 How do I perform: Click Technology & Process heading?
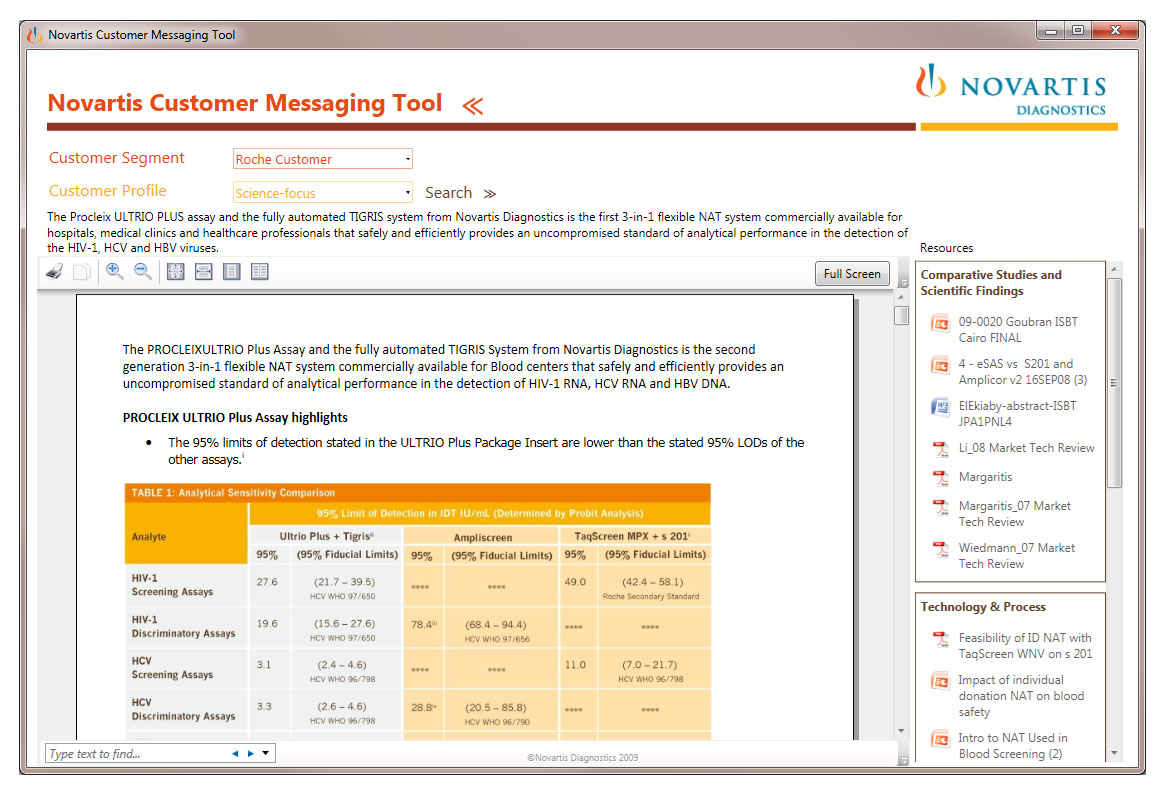pos(983,606)
